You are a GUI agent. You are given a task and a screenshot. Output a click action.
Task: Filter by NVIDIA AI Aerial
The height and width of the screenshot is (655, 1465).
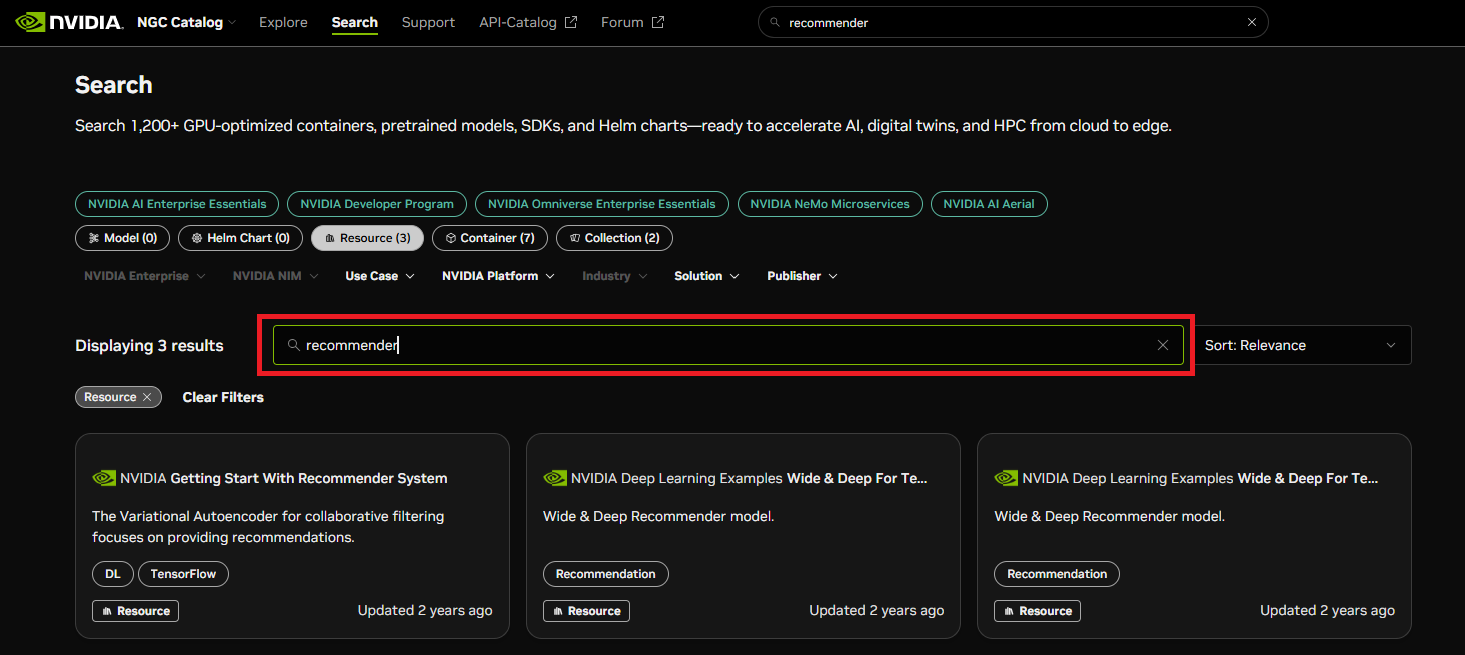click(x=989, y=204)
